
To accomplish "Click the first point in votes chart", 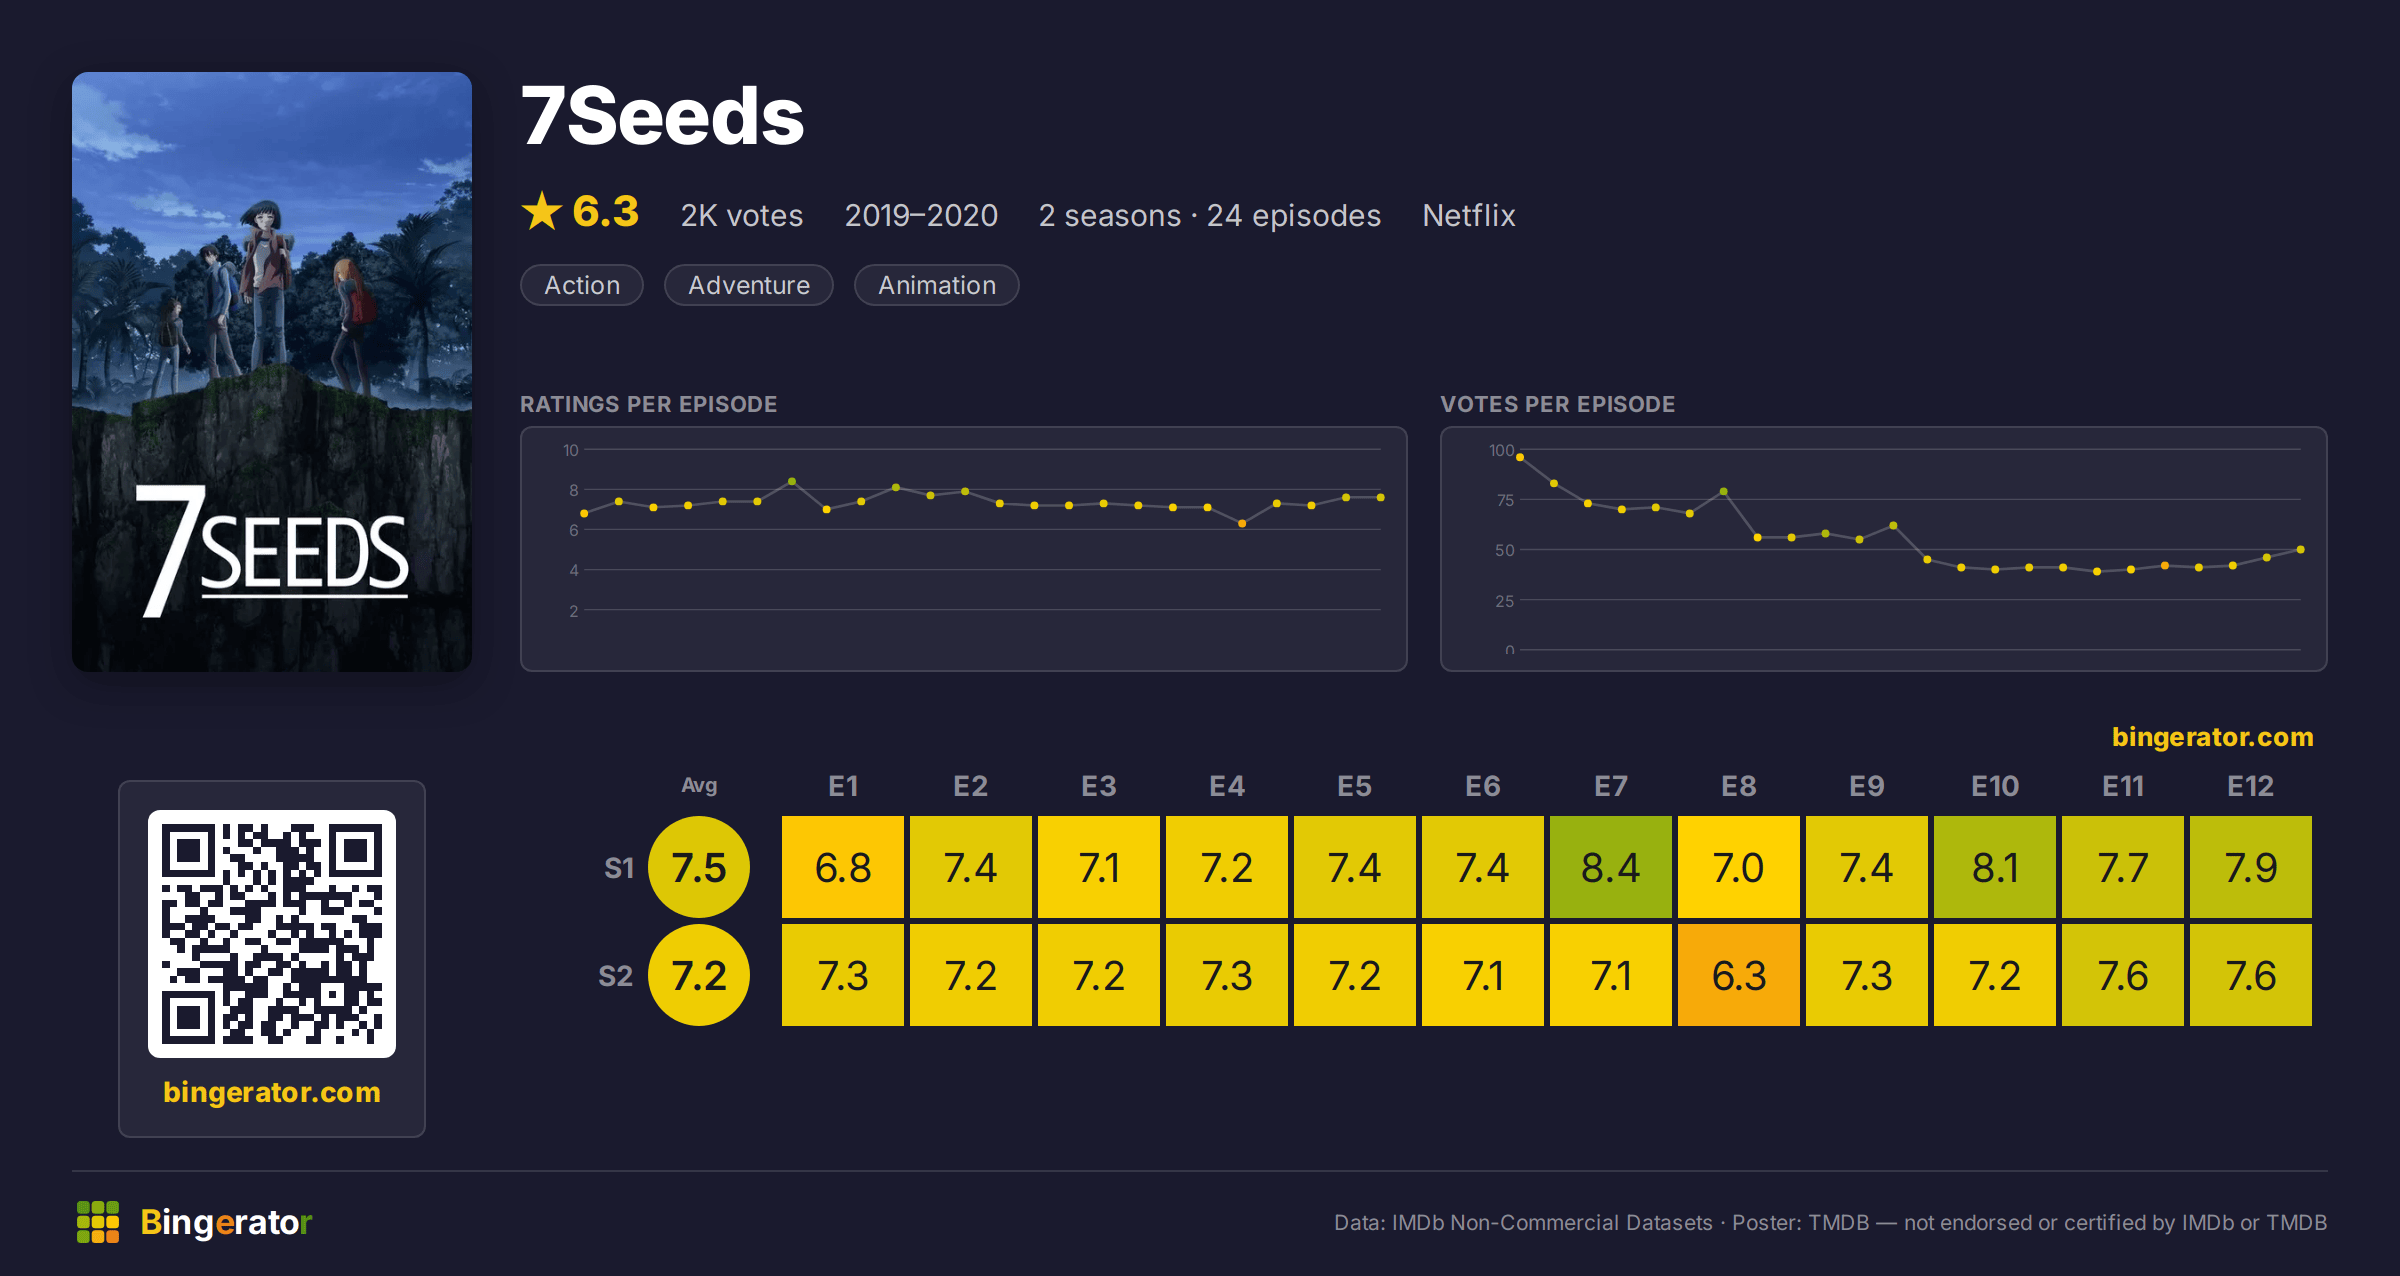I will coord(1520,457).
